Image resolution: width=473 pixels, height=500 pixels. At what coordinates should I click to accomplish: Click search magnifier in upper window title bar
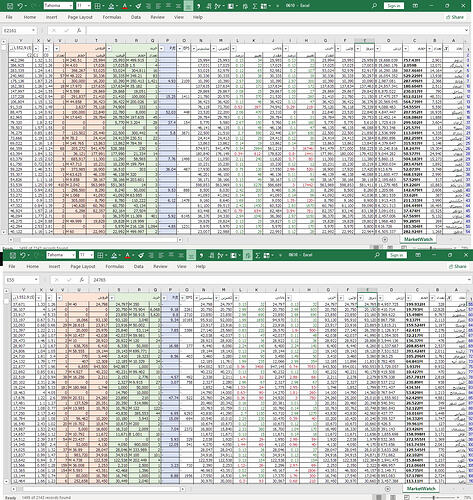coord(374,6)
